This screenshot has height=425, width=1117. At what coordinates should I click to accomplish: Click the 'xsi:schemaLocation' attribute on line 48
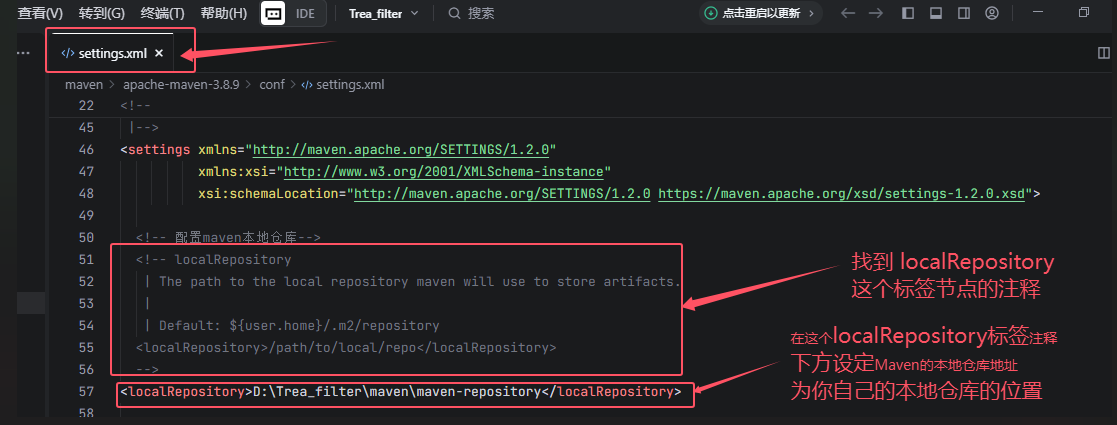[x=269, y=194]
